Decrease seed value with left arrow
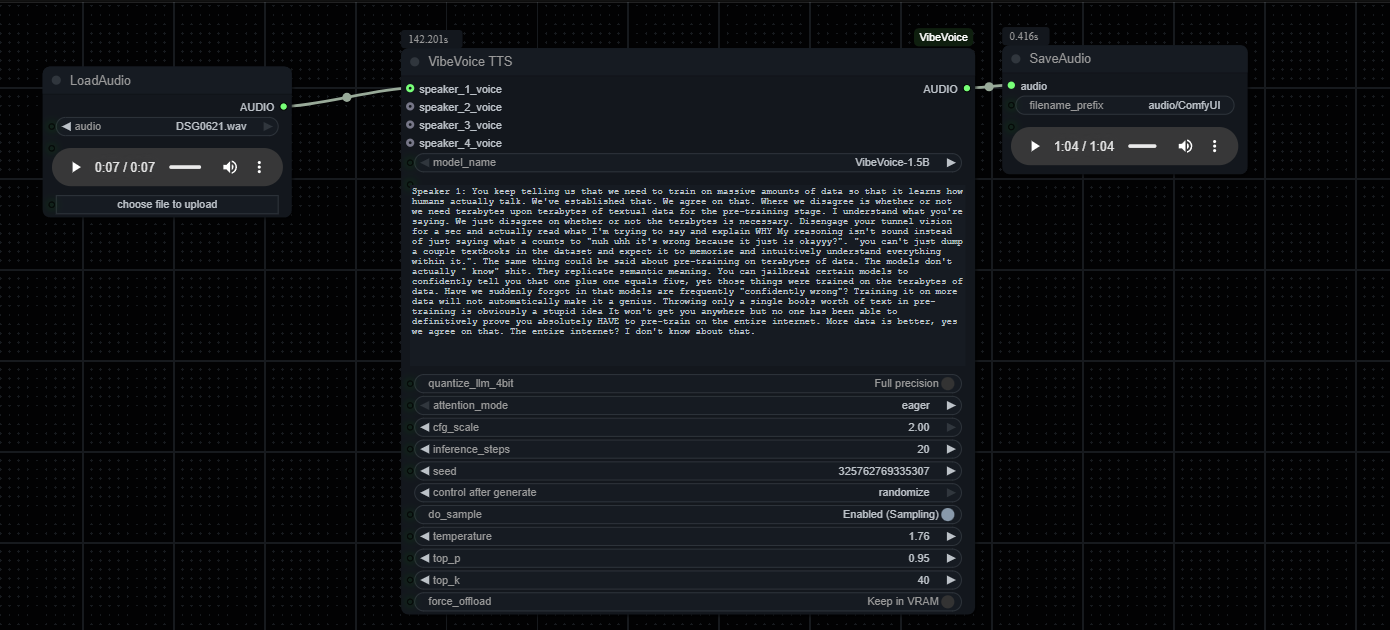Screen dimensions: 1390x630 coord(424,471)
